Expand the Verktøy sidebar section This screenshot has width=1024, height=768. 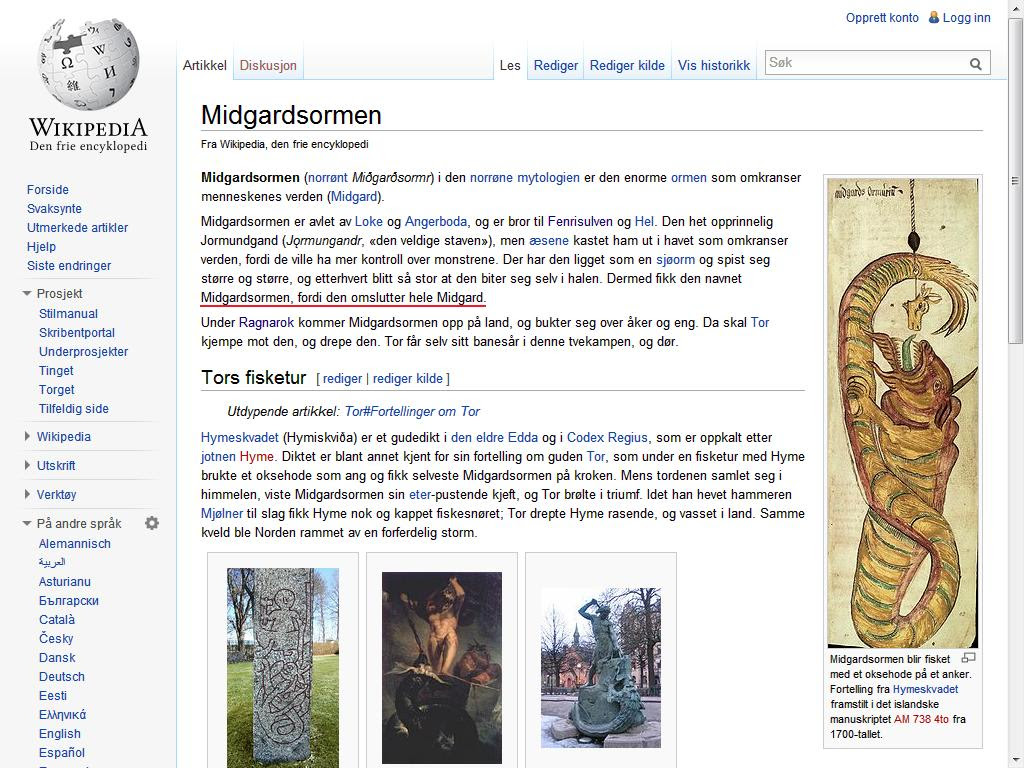coord(27,494)
